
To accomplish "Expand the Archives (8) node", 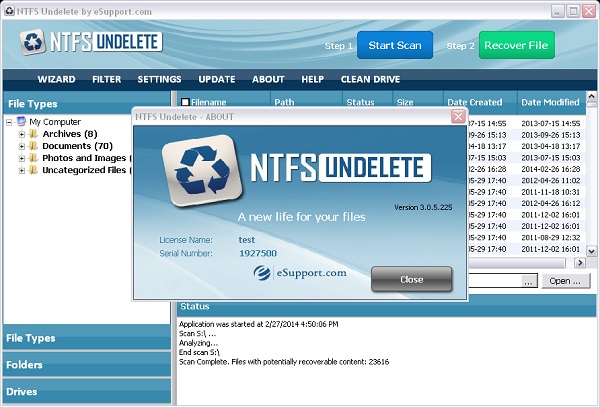I will coord(22,134).
